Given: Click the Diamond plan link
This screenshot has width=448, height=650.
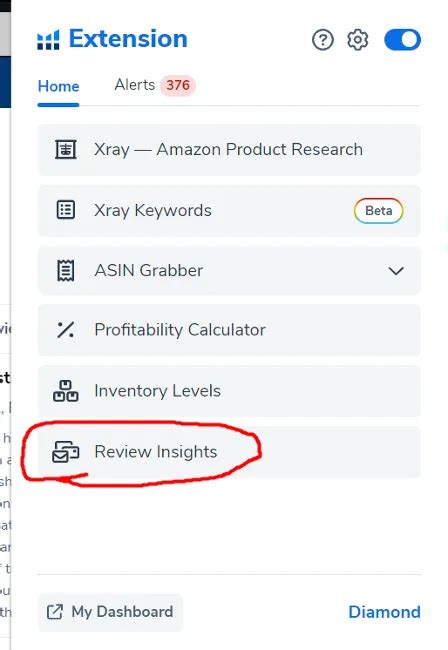Looking at the screenshot, I should point(385,612).
